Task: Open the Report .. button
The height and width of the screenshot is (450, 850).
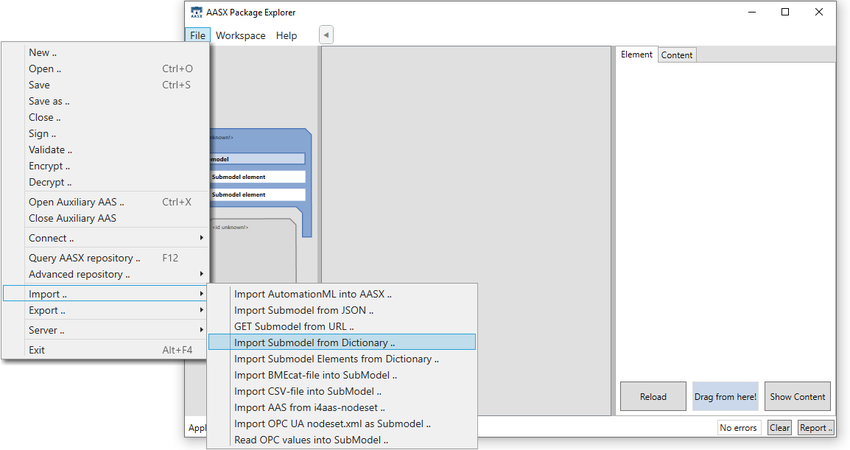Action: [x=816, y=428]
